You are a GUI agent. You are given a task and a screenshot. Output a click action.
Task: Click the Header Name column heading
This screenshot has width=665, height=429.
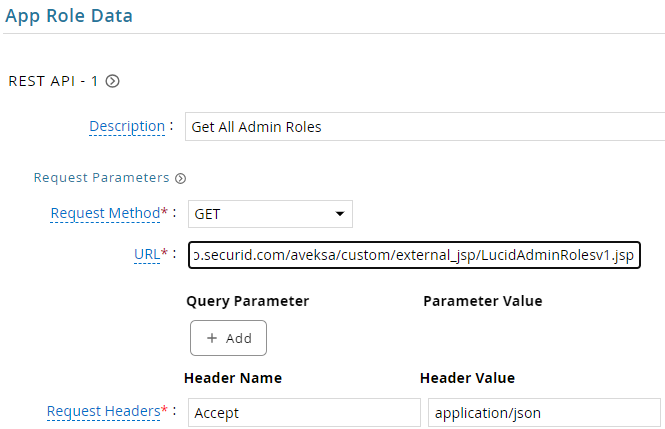point(233,378)
